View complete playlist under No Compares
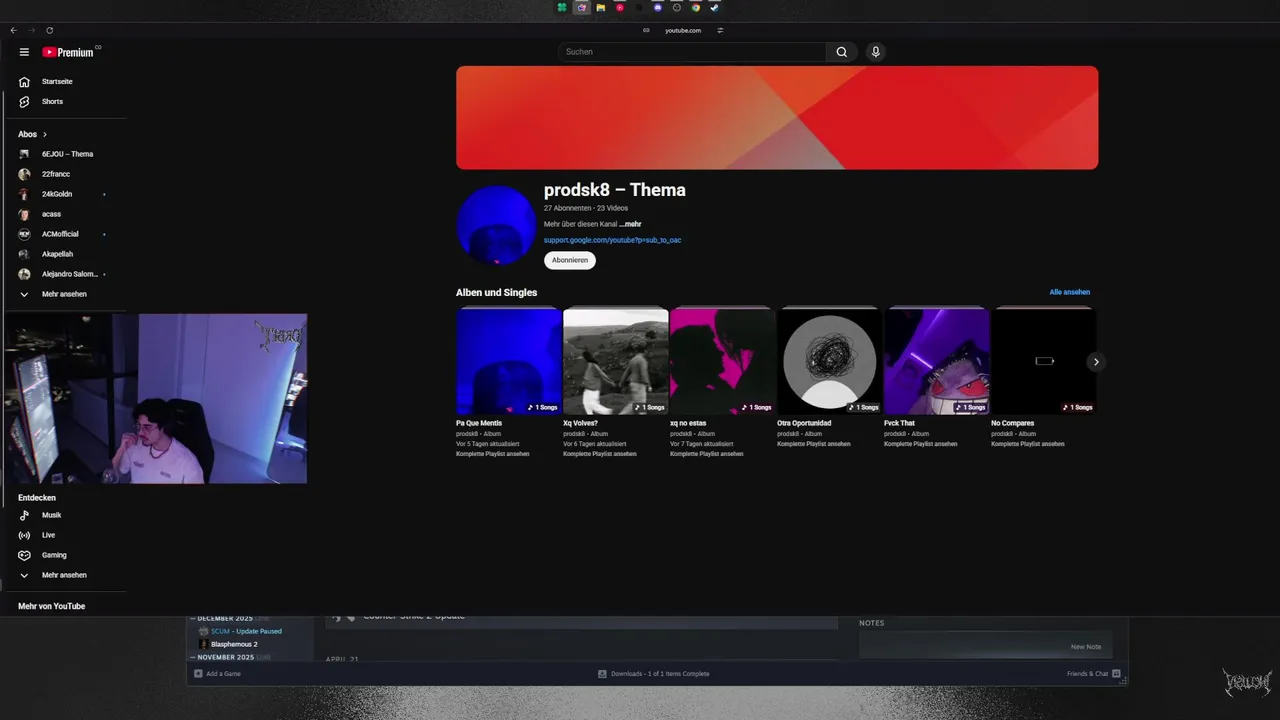 coord(1028,444)
